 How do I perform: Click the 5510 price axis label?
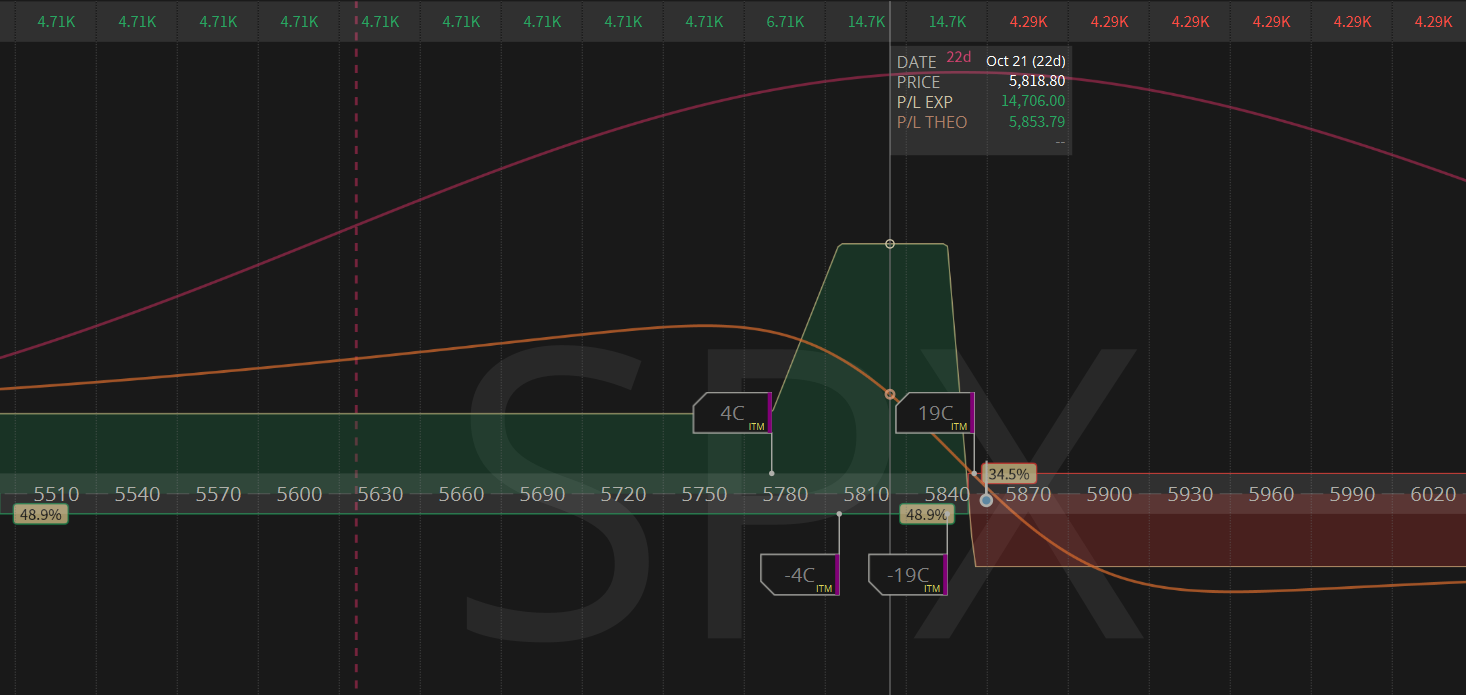pyautogui.click(x=56, y=494)
